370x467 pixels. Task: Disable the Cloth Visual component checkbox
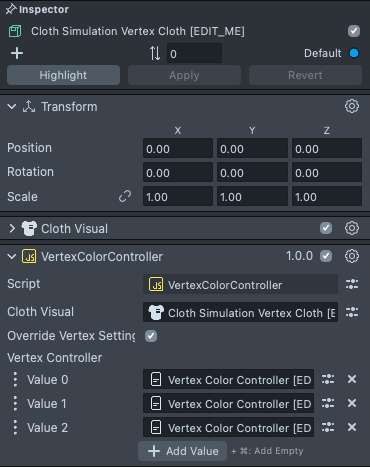coord(326,228)
